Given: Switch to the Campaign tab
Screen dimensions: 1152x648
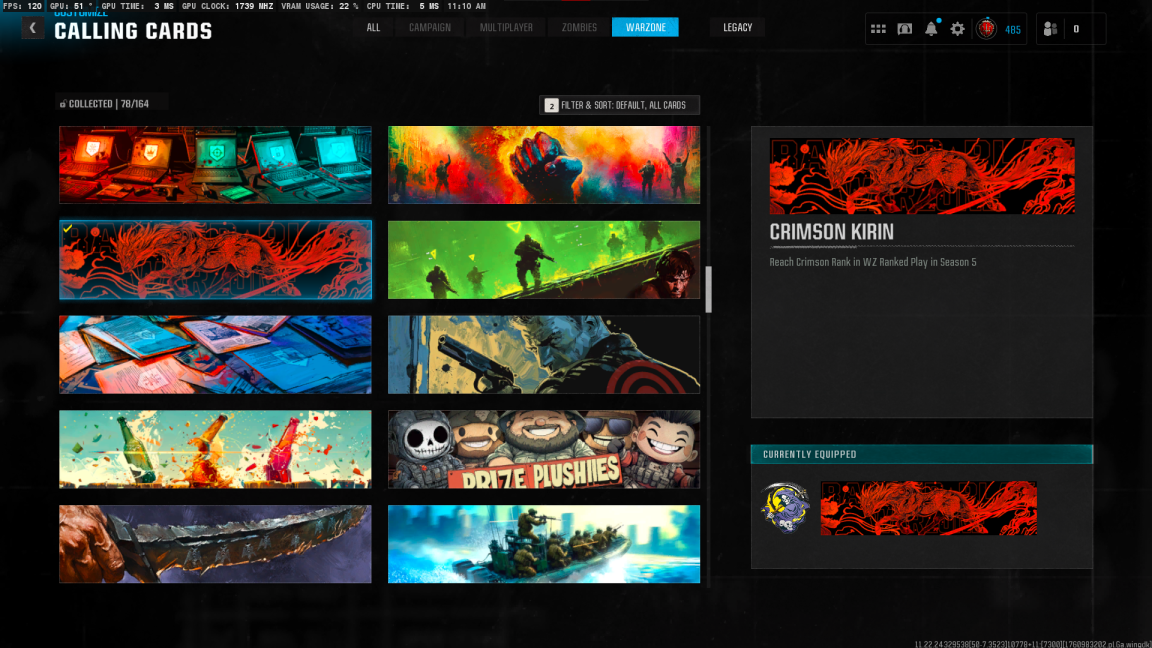Looking at the screenshot, I should pos(429,27).
